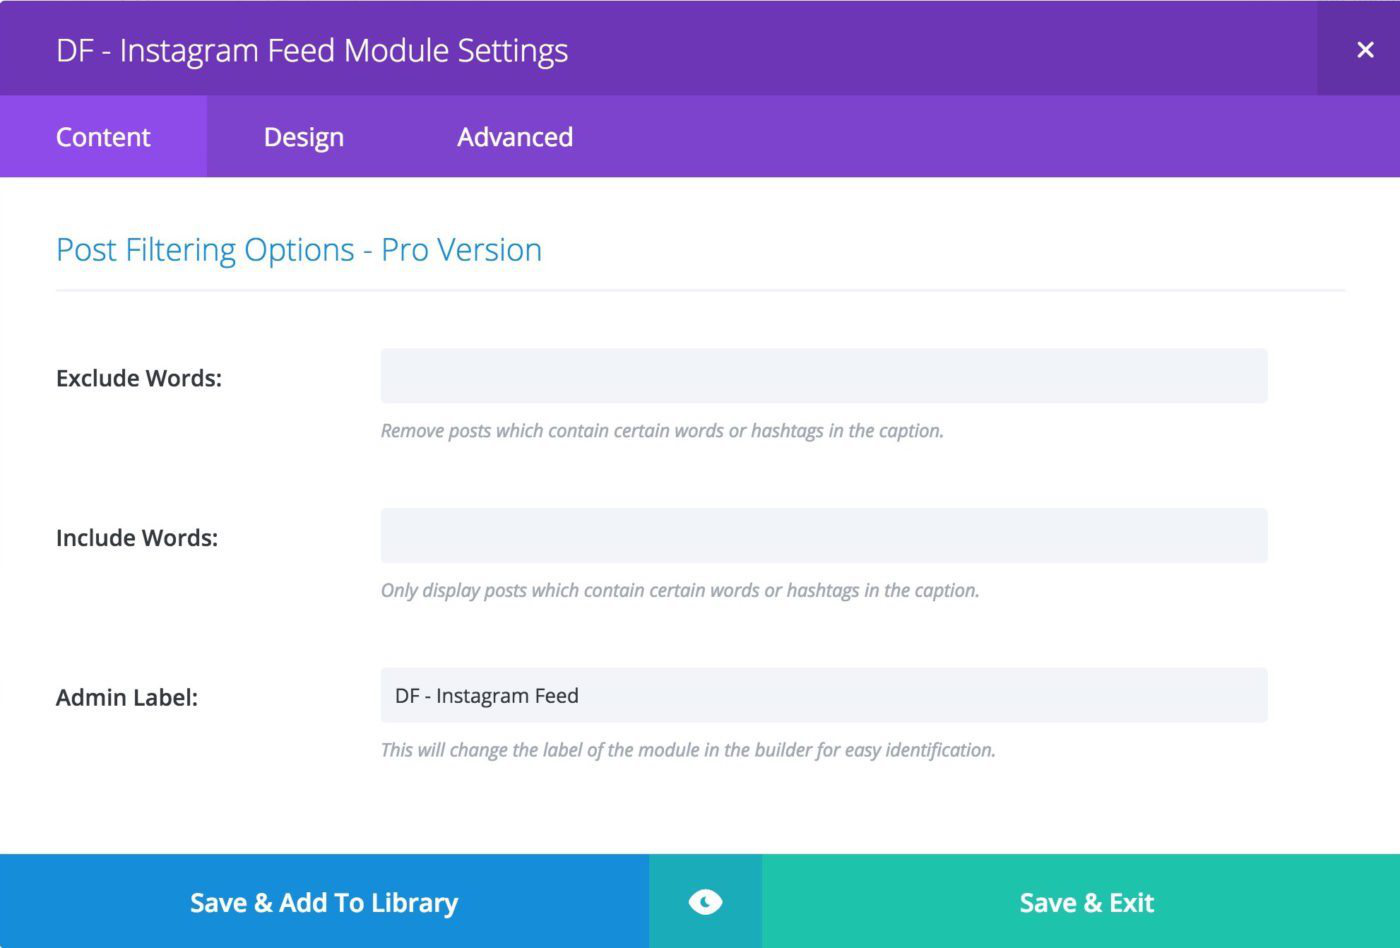1400x948 pixels.
Task: Toggle the eye preview icon
Action: pyautogui.click(x=705, y=902)
